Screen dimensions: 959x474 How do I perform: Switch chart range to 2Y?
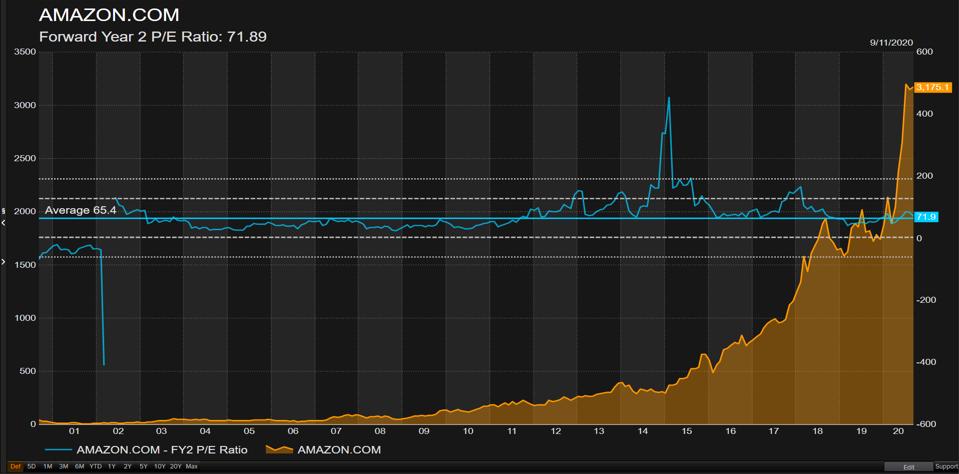coord(127,467)
